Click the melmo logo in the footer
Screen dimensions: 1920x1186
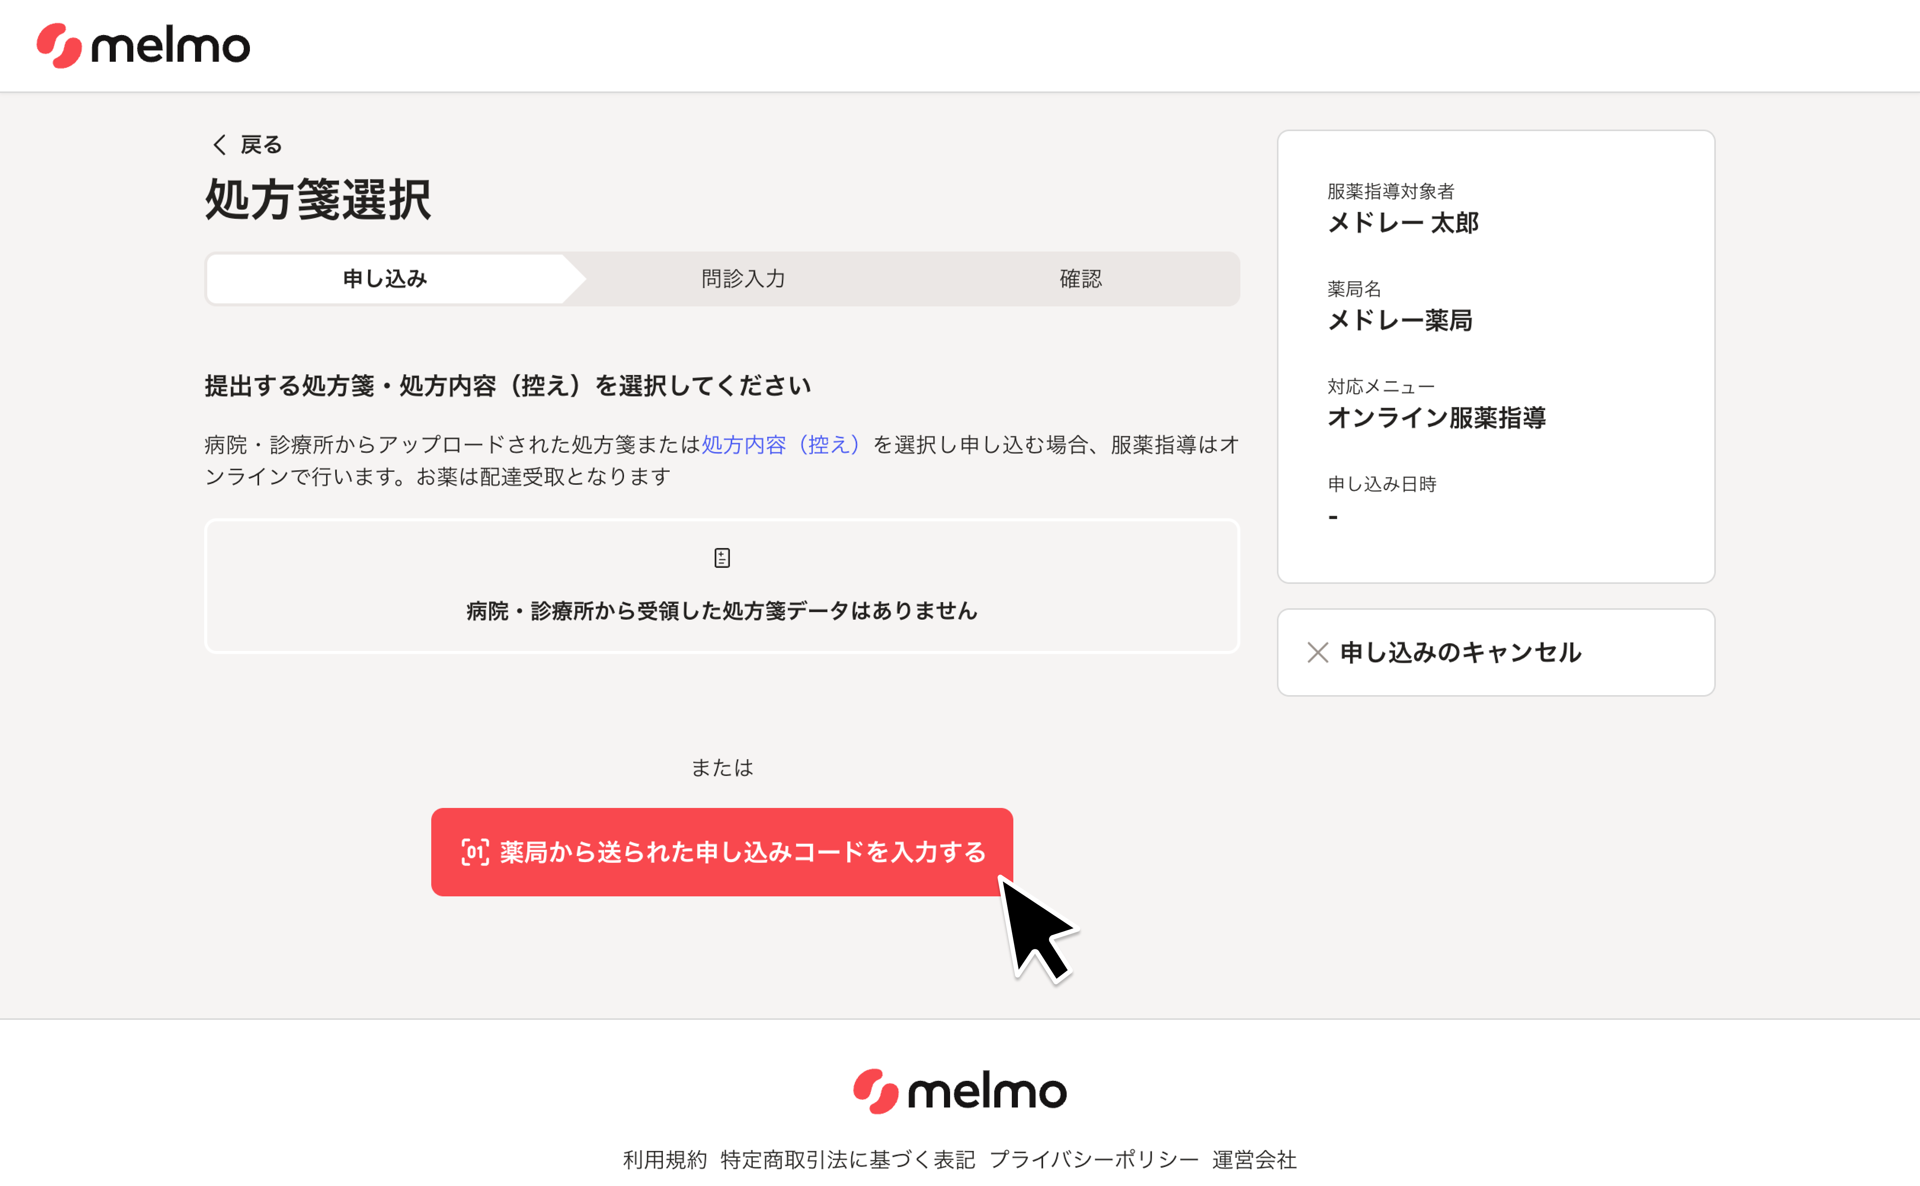pos(959,1091)
